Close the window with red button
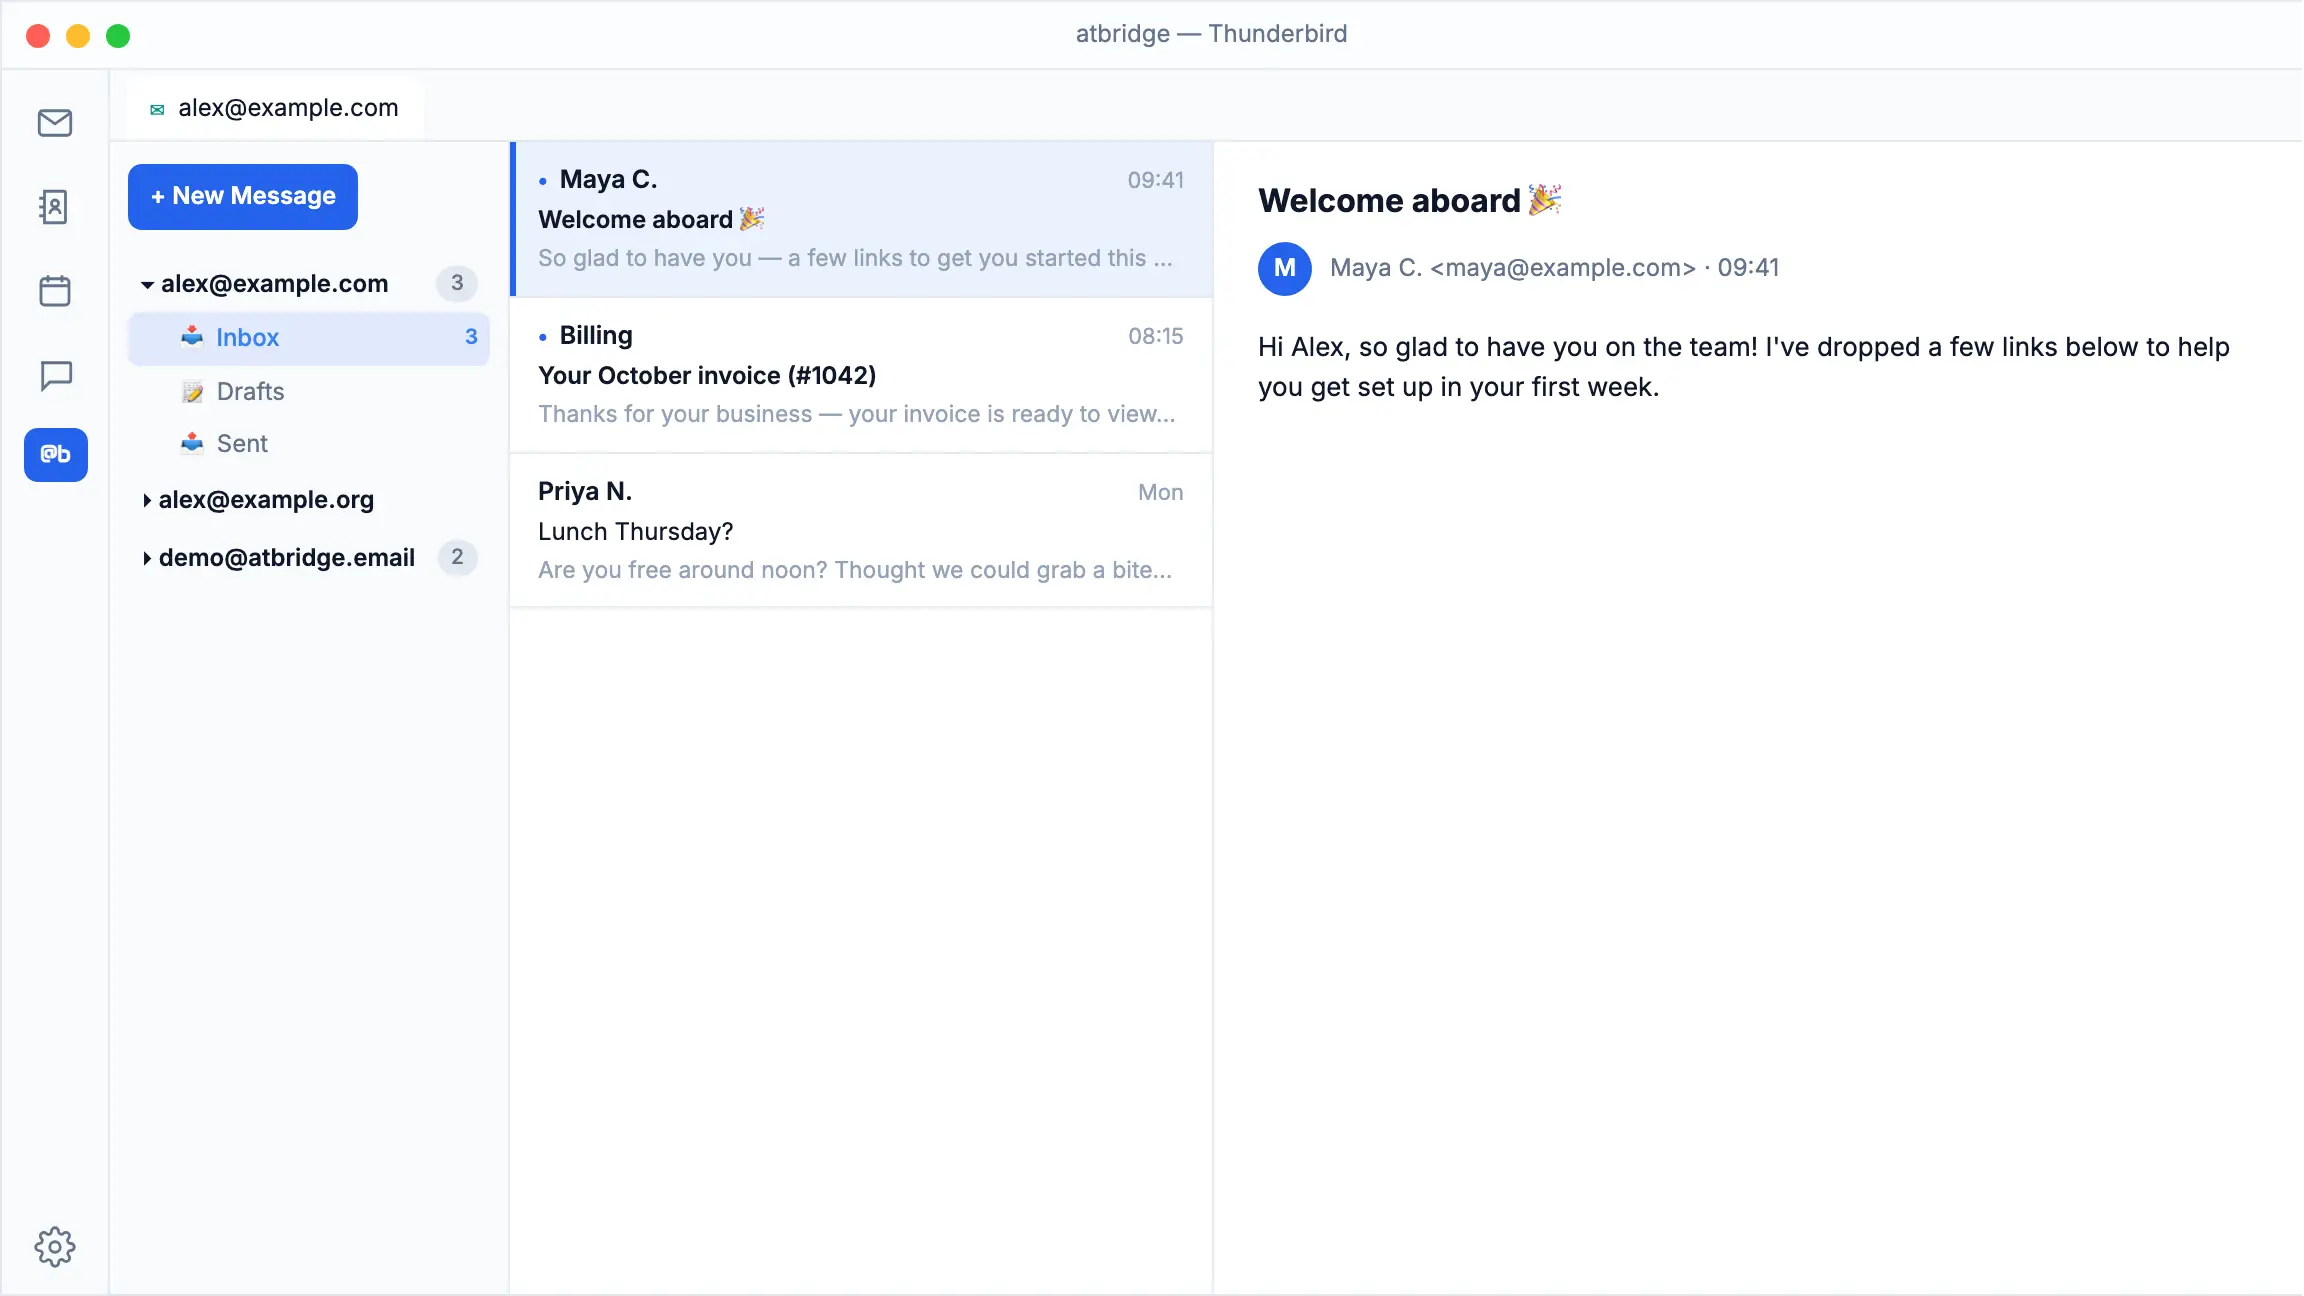Screen dimensions: 2304x1296 tap(38, 36)
